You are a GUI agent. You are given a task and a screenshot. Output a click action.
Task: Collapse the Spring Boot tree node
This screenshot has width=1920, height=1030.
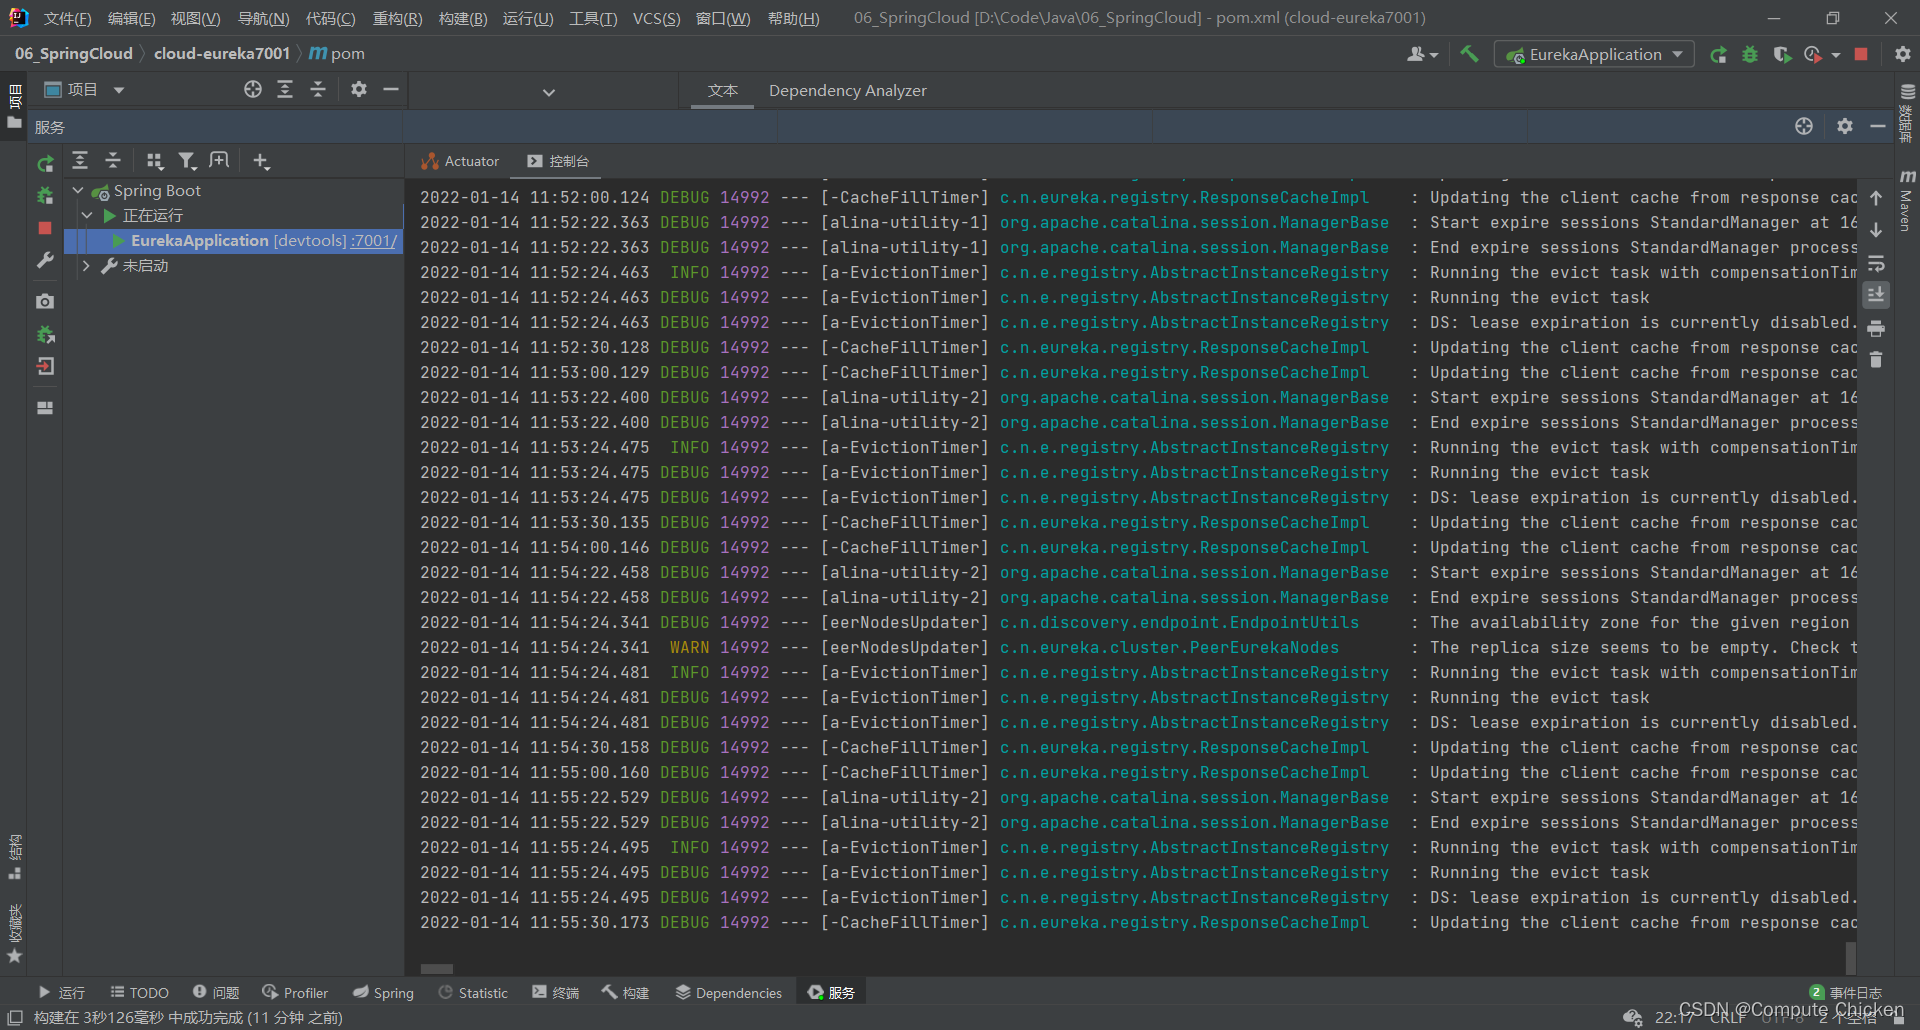pyautogui.click(x=78, y=190)
